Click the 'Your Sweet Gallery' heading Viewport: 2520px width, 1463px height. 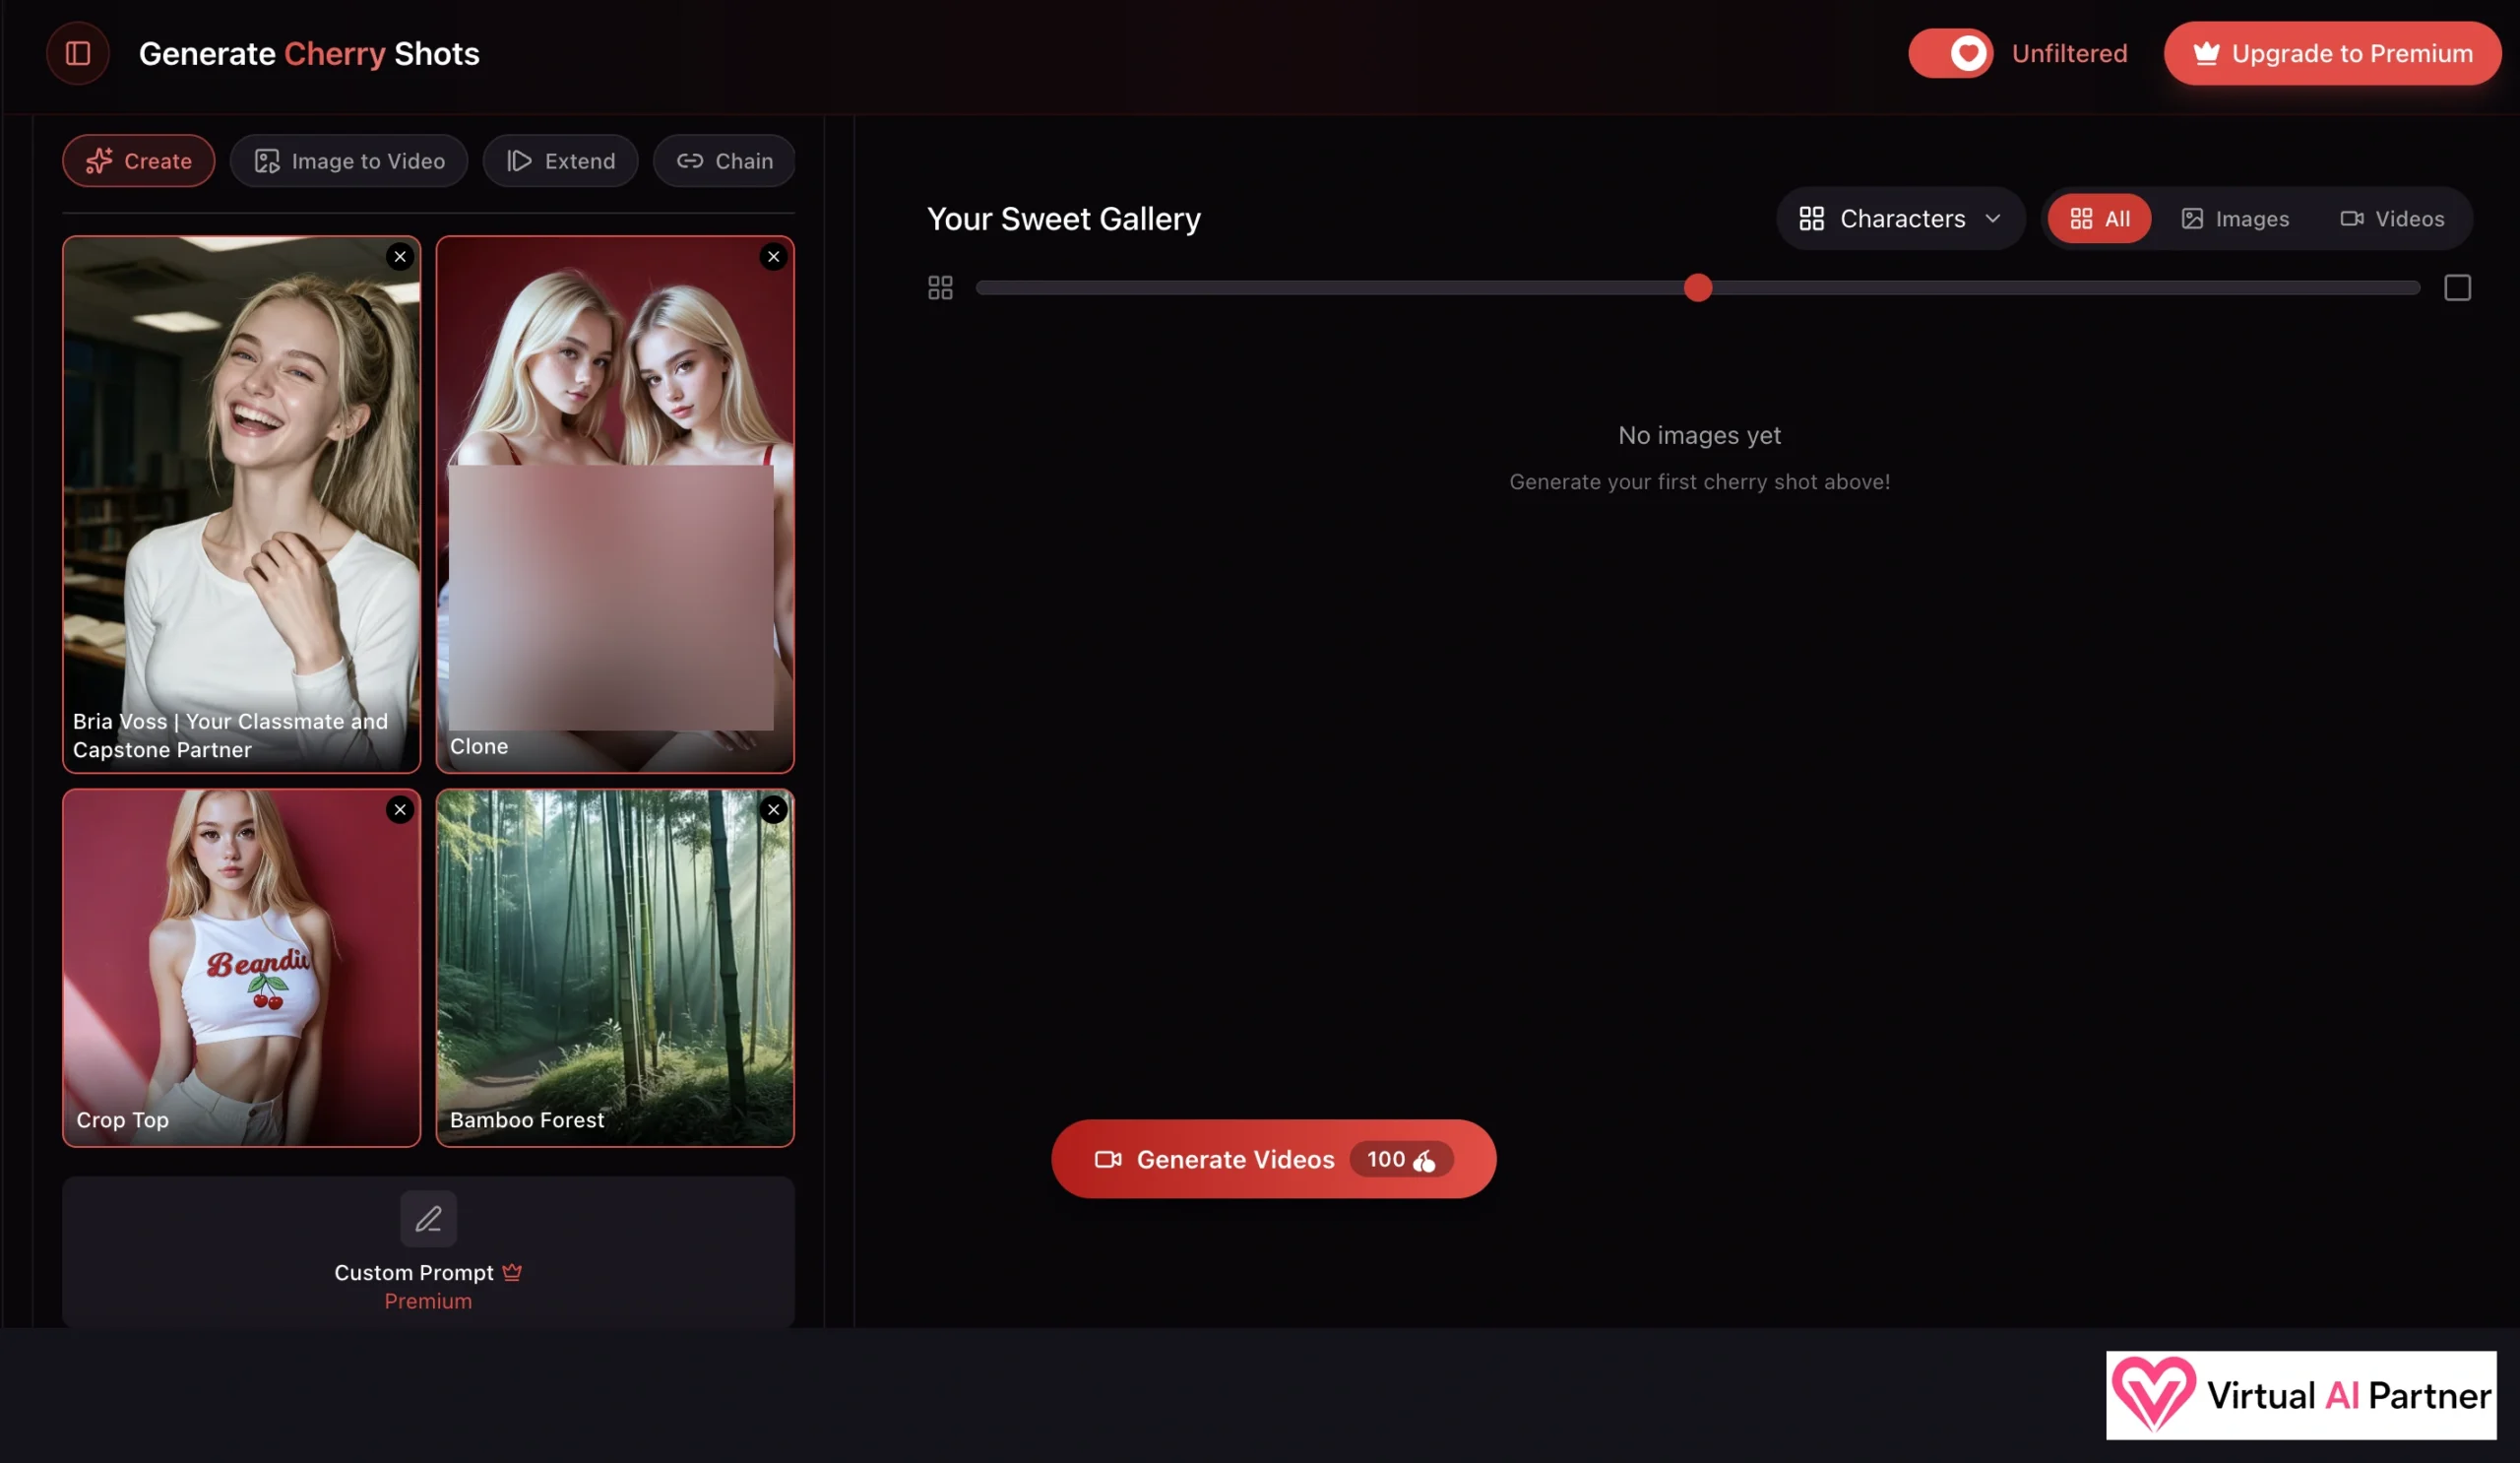click(x=1063, y=218)
